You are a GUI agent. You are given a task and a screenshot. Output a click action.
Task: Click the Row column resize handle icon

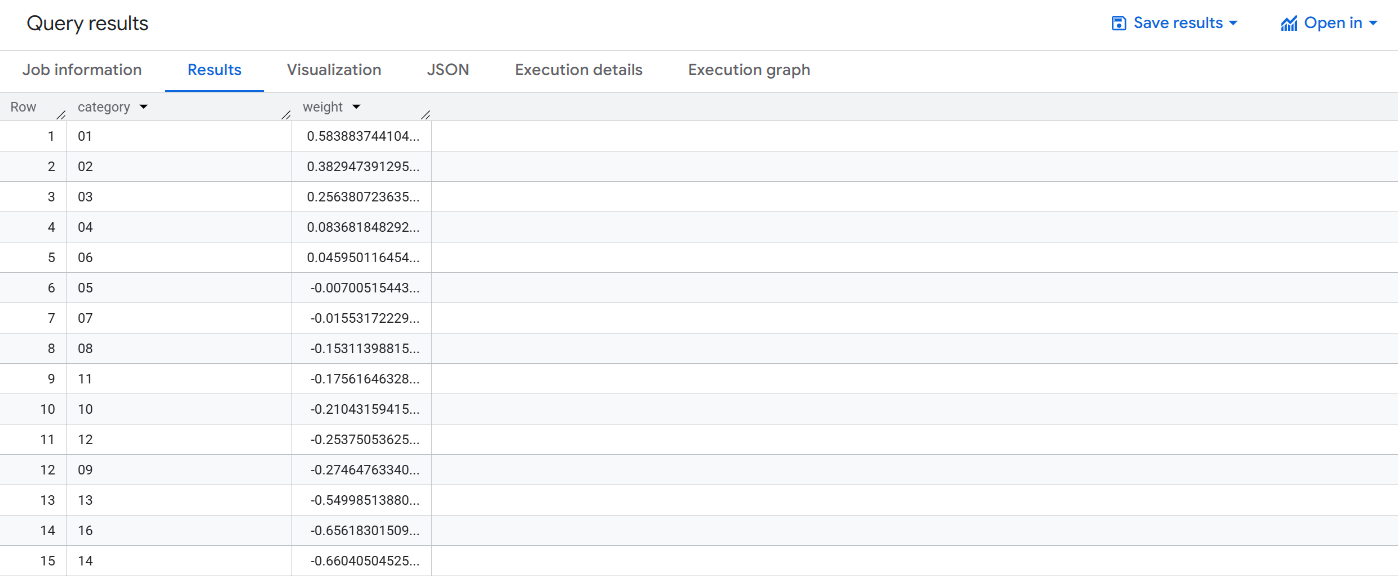(x=61, y=113)
